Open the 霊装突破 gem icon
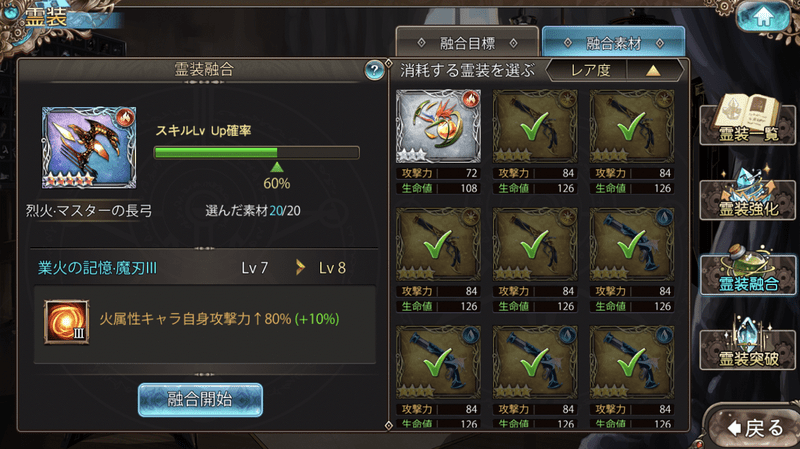800x449 pixels. click(747, 344)
